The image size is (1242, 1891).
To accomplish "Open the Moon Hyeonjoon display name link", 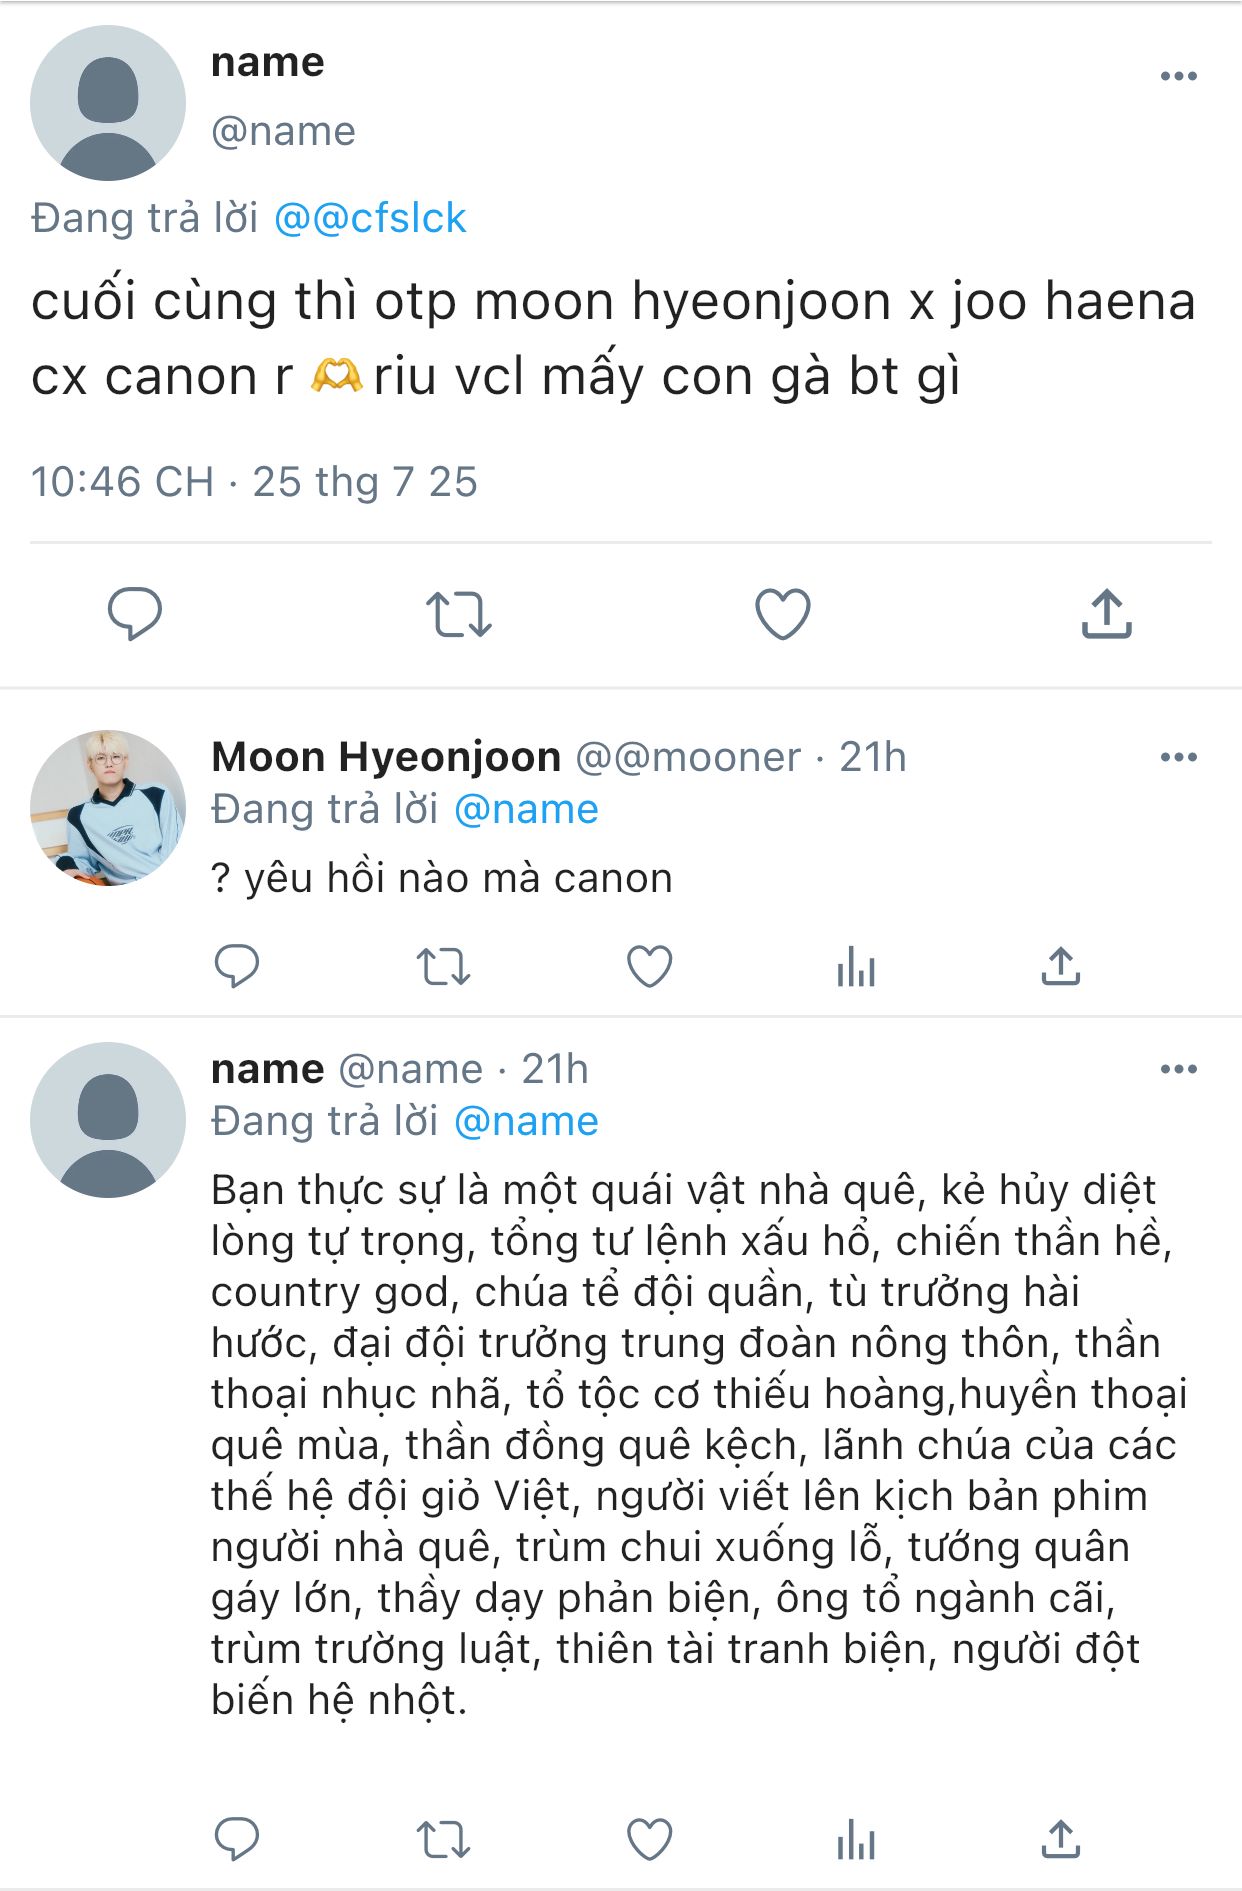I will coord(386,757).
